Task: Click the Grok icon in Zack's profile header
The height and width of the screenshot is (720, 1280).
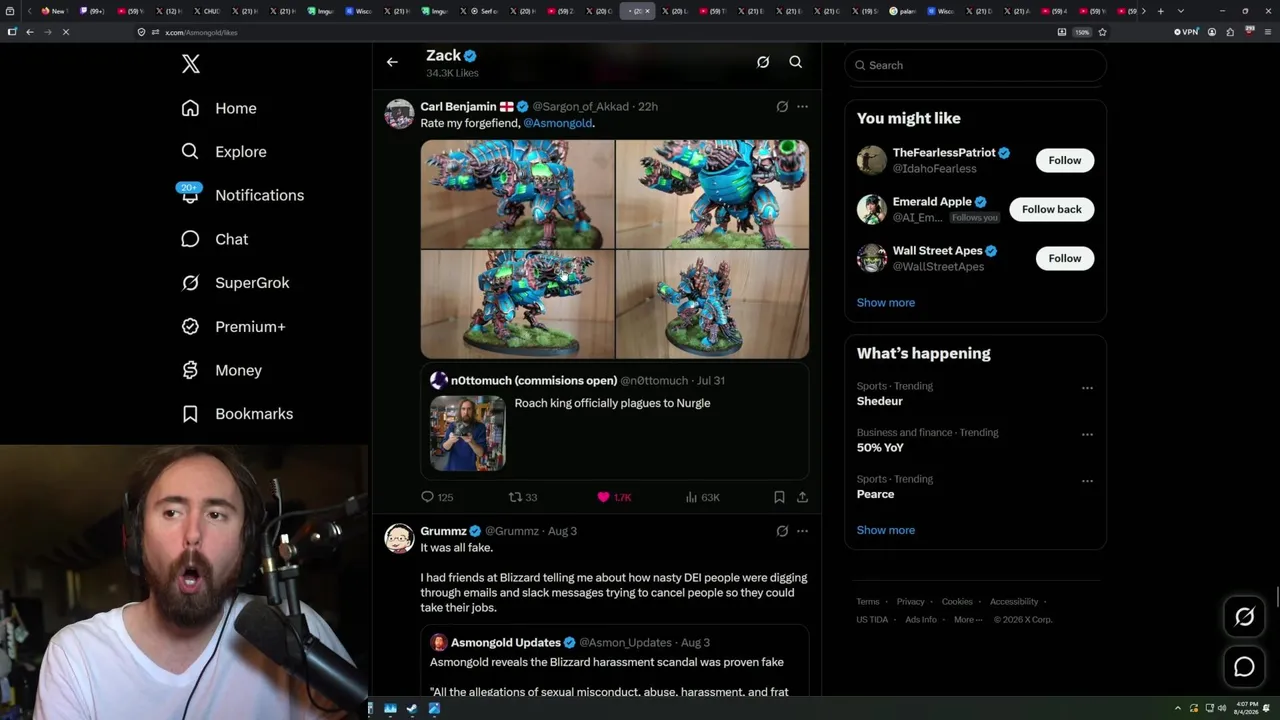Action: click(x=763, y=62)
